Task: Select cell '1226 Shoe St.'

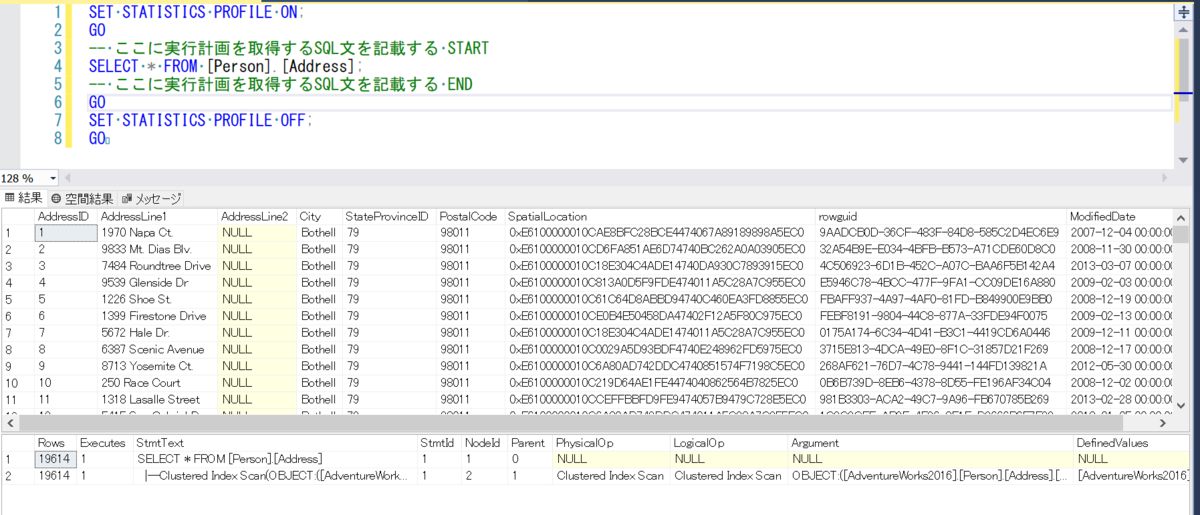Action: point(157,299)
